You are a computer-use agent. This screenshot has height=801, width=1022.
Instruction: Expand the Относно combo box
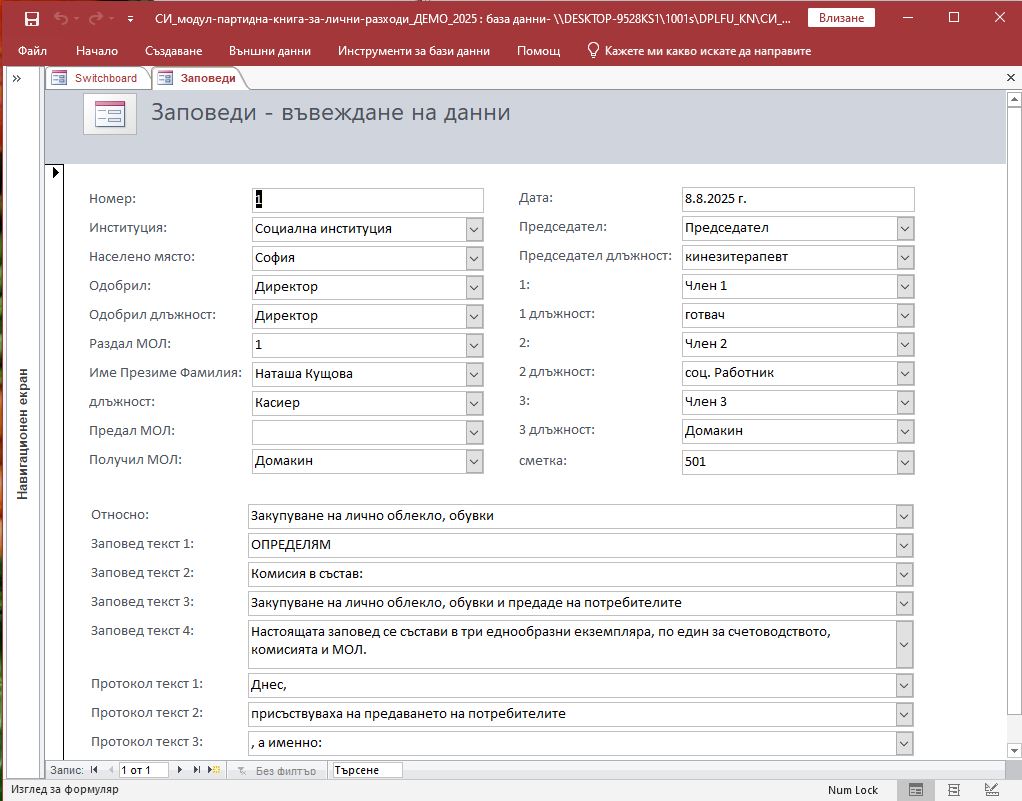coord(904,517)
